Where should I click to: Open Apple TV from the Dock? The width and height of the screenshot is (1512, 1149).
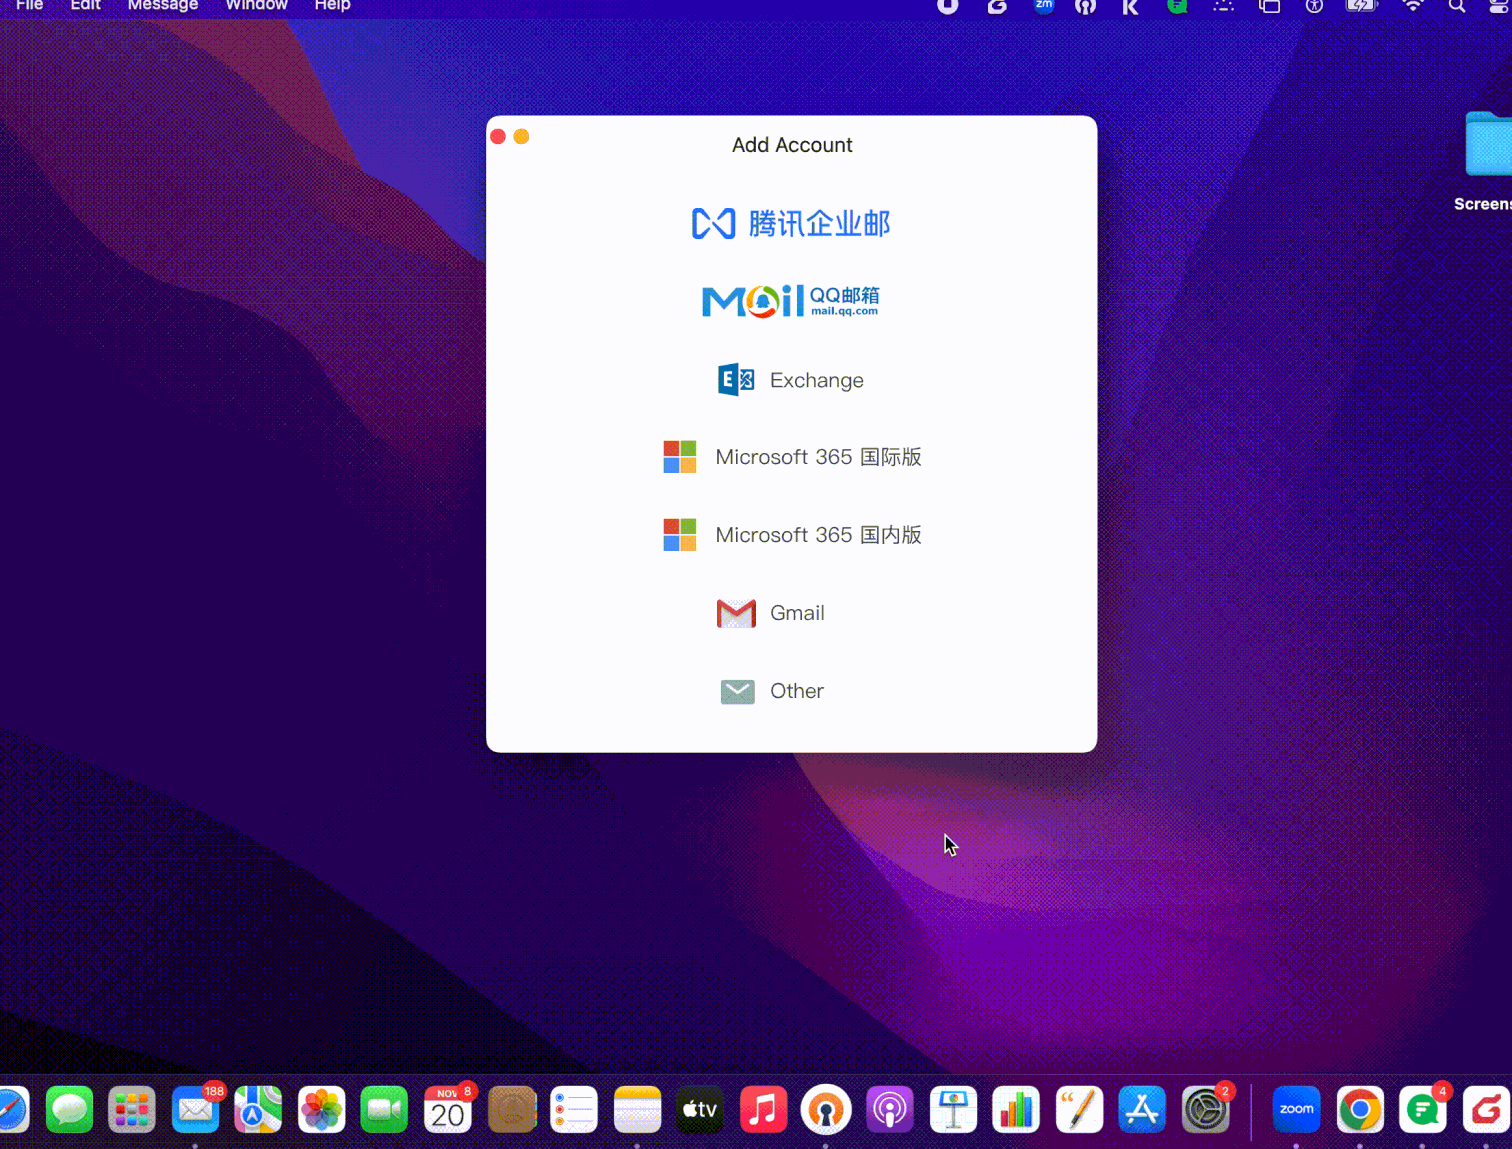(x=700, y=1110)
